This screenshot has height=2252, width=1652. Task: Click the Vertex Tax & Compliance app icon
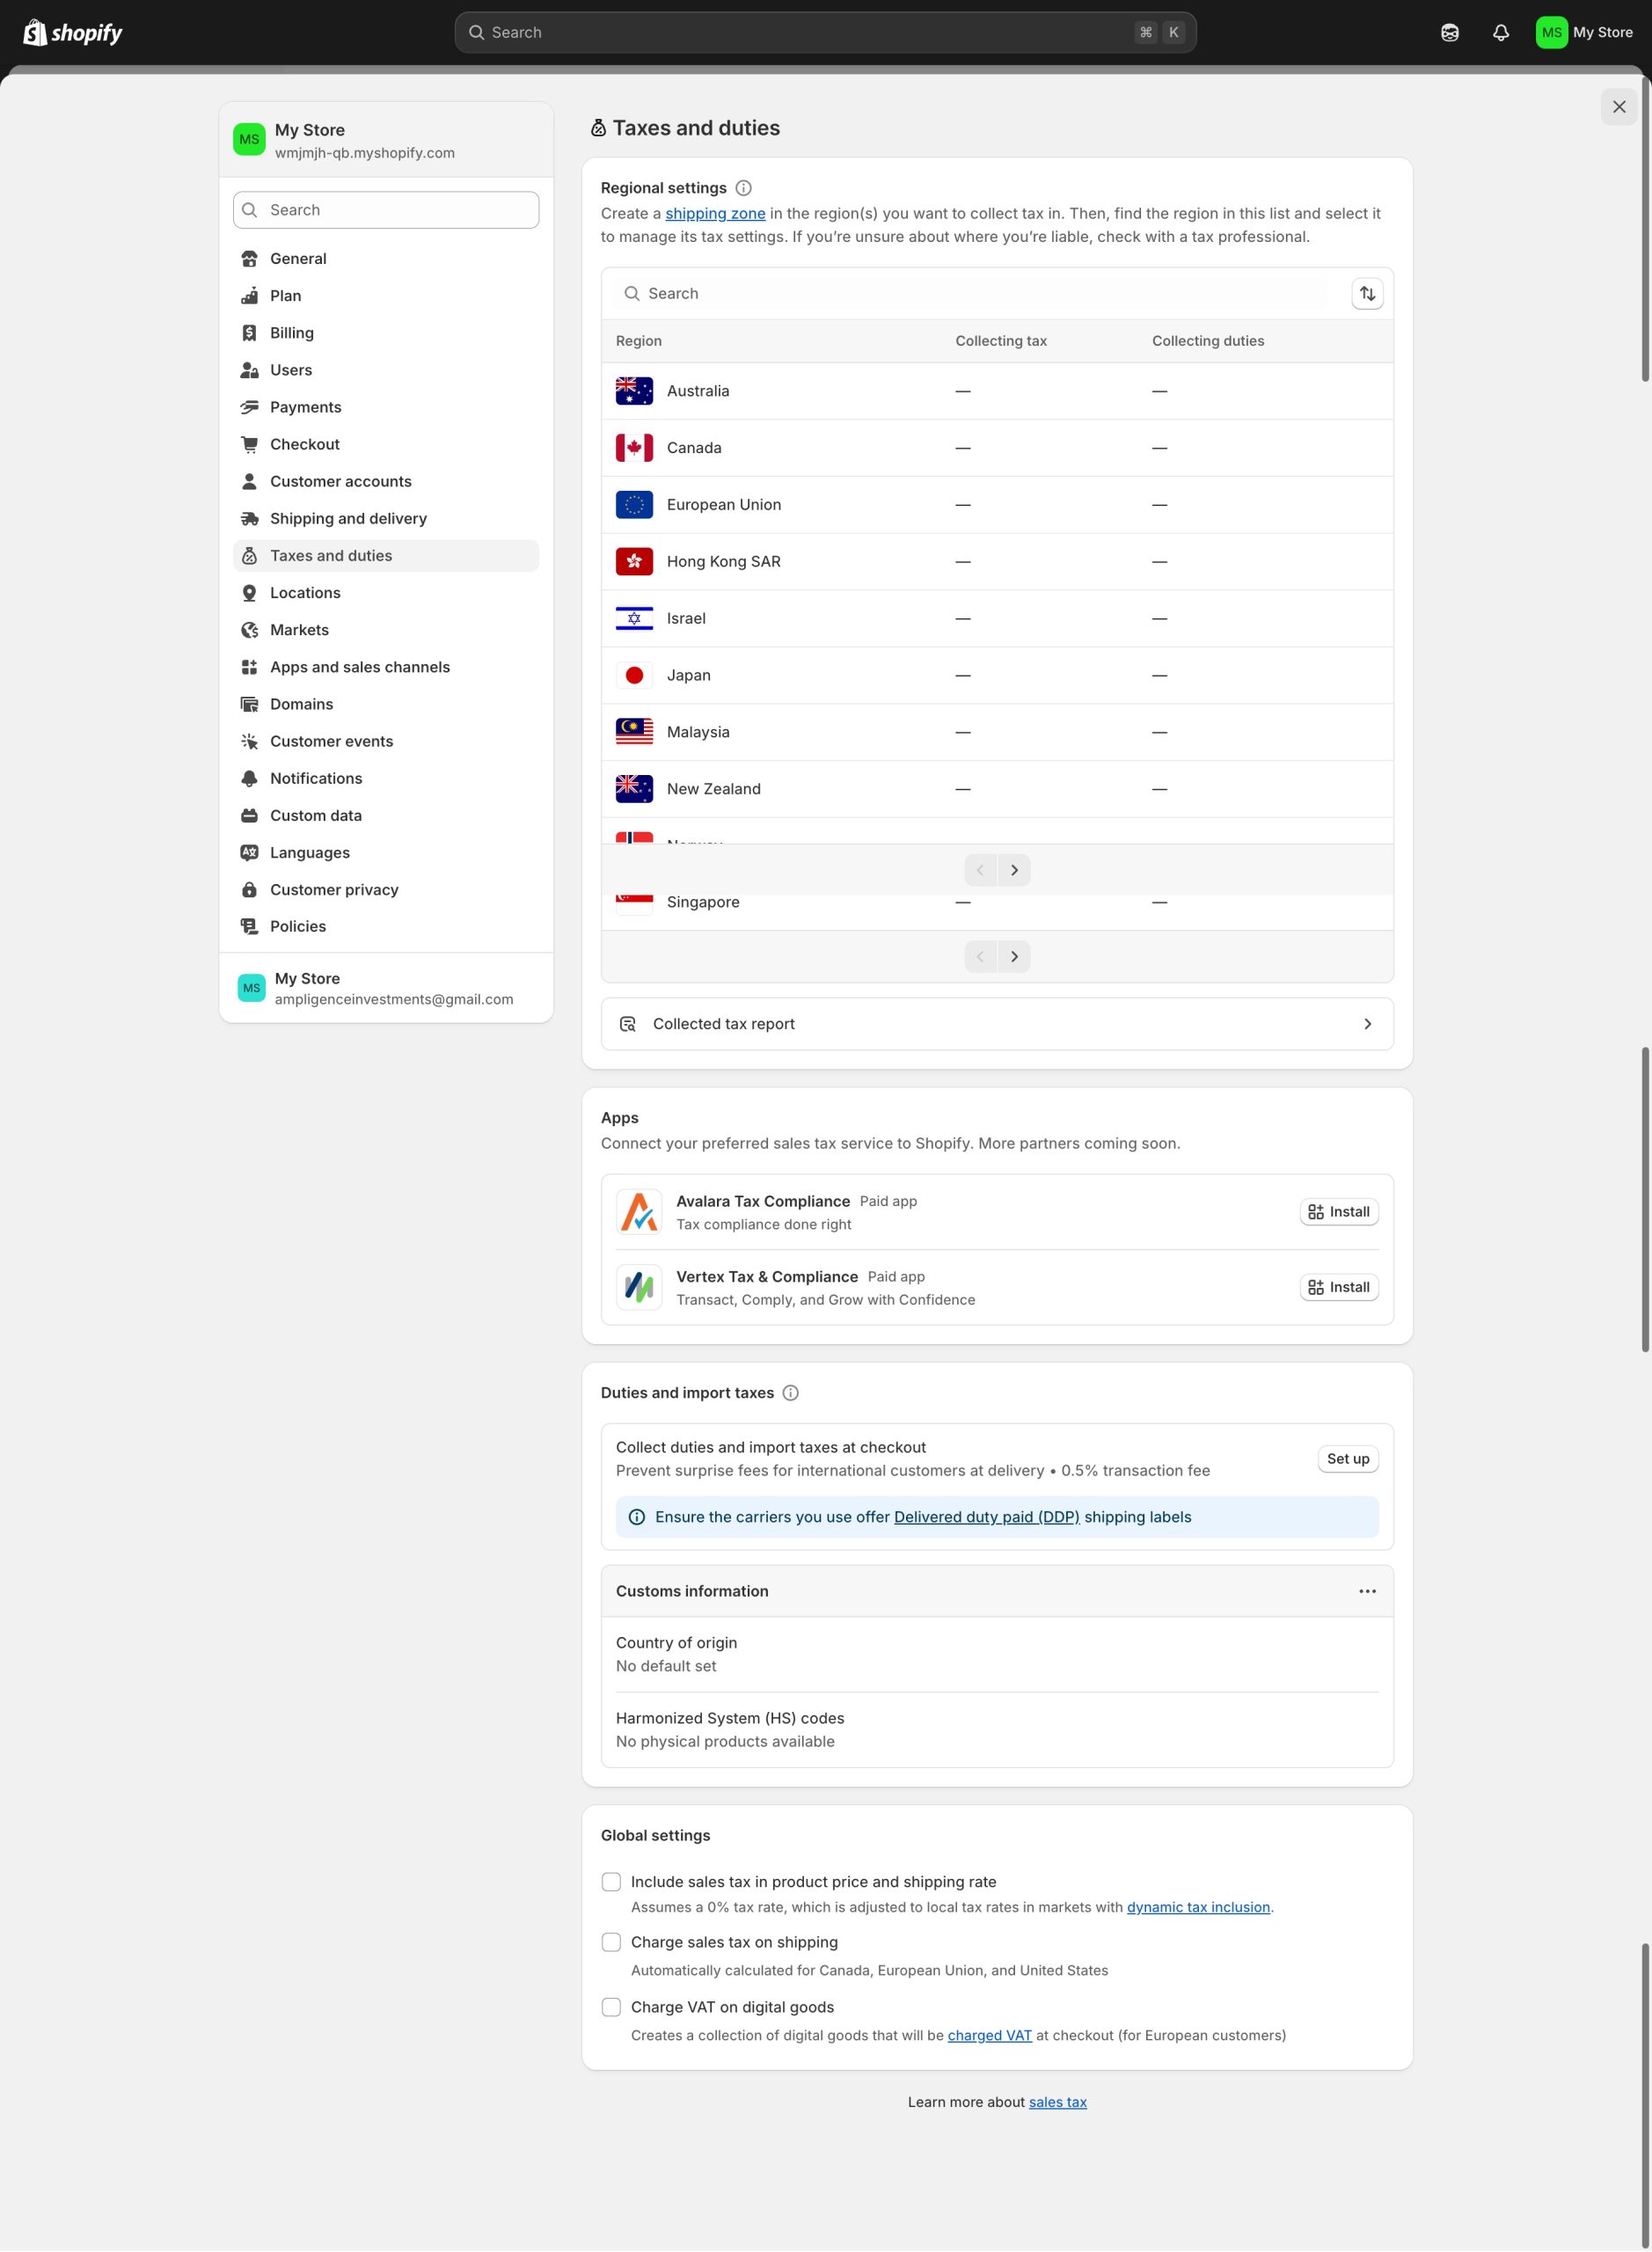(x=639, y=1287)
